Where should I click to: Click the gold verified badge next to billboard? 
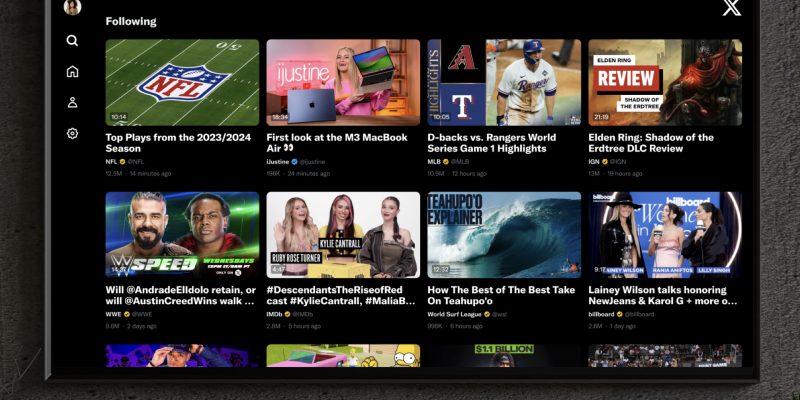click(x=620, y=314)
